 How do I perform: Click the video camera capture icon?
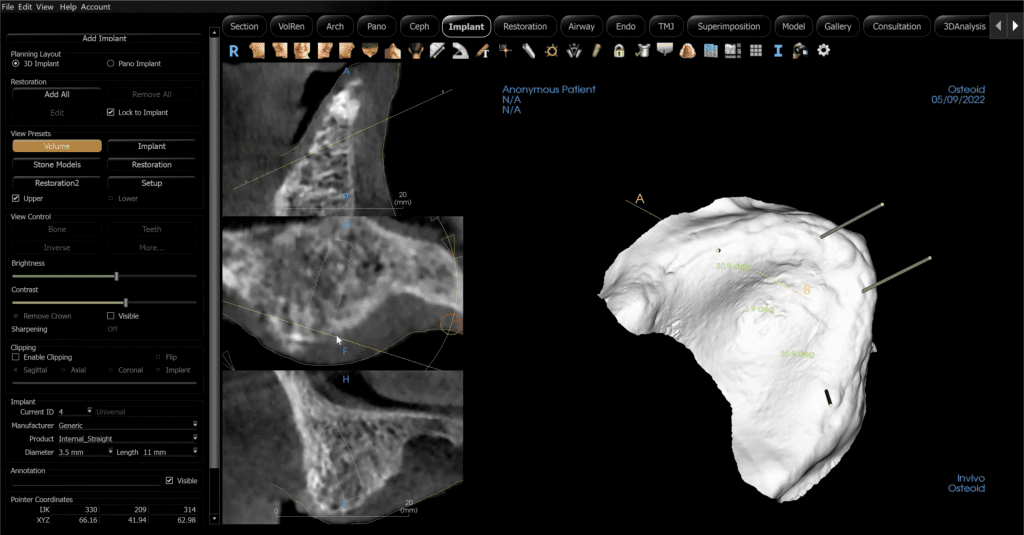(x=800, y=51)
